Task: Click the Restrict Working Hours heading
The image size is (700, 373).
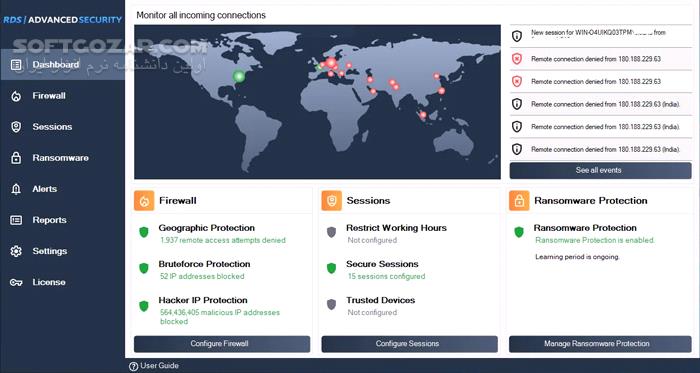Action: pos(396,228)
